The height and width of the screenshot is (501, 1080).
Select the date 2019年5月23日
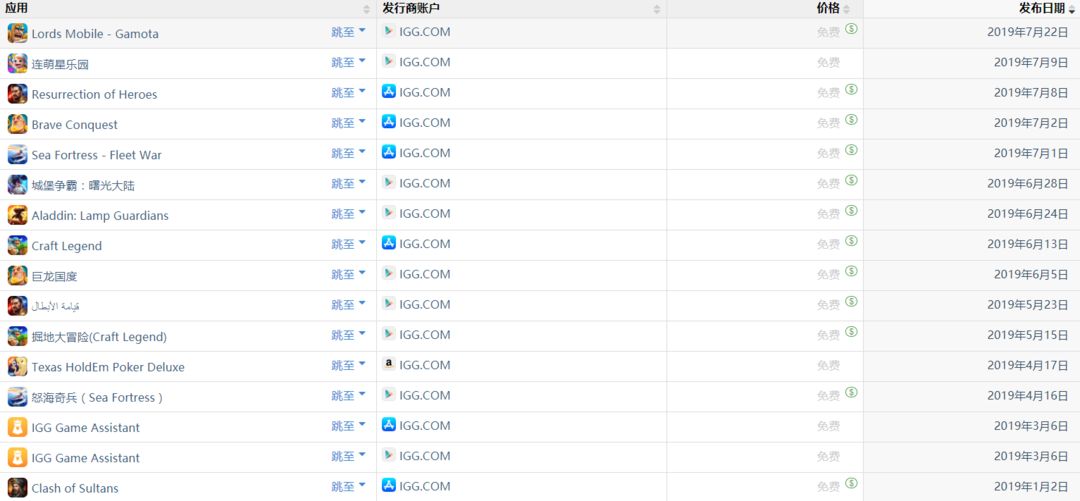click(1027, 305)
